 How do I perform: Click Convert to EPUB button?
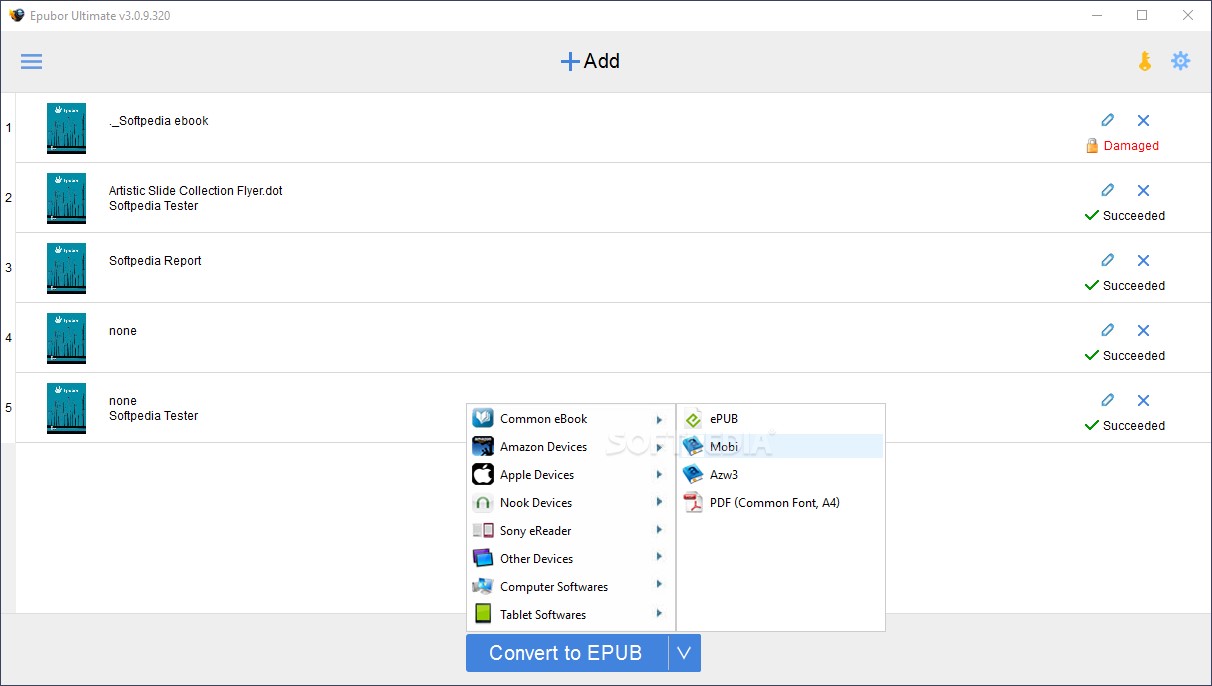click(566, 653)
